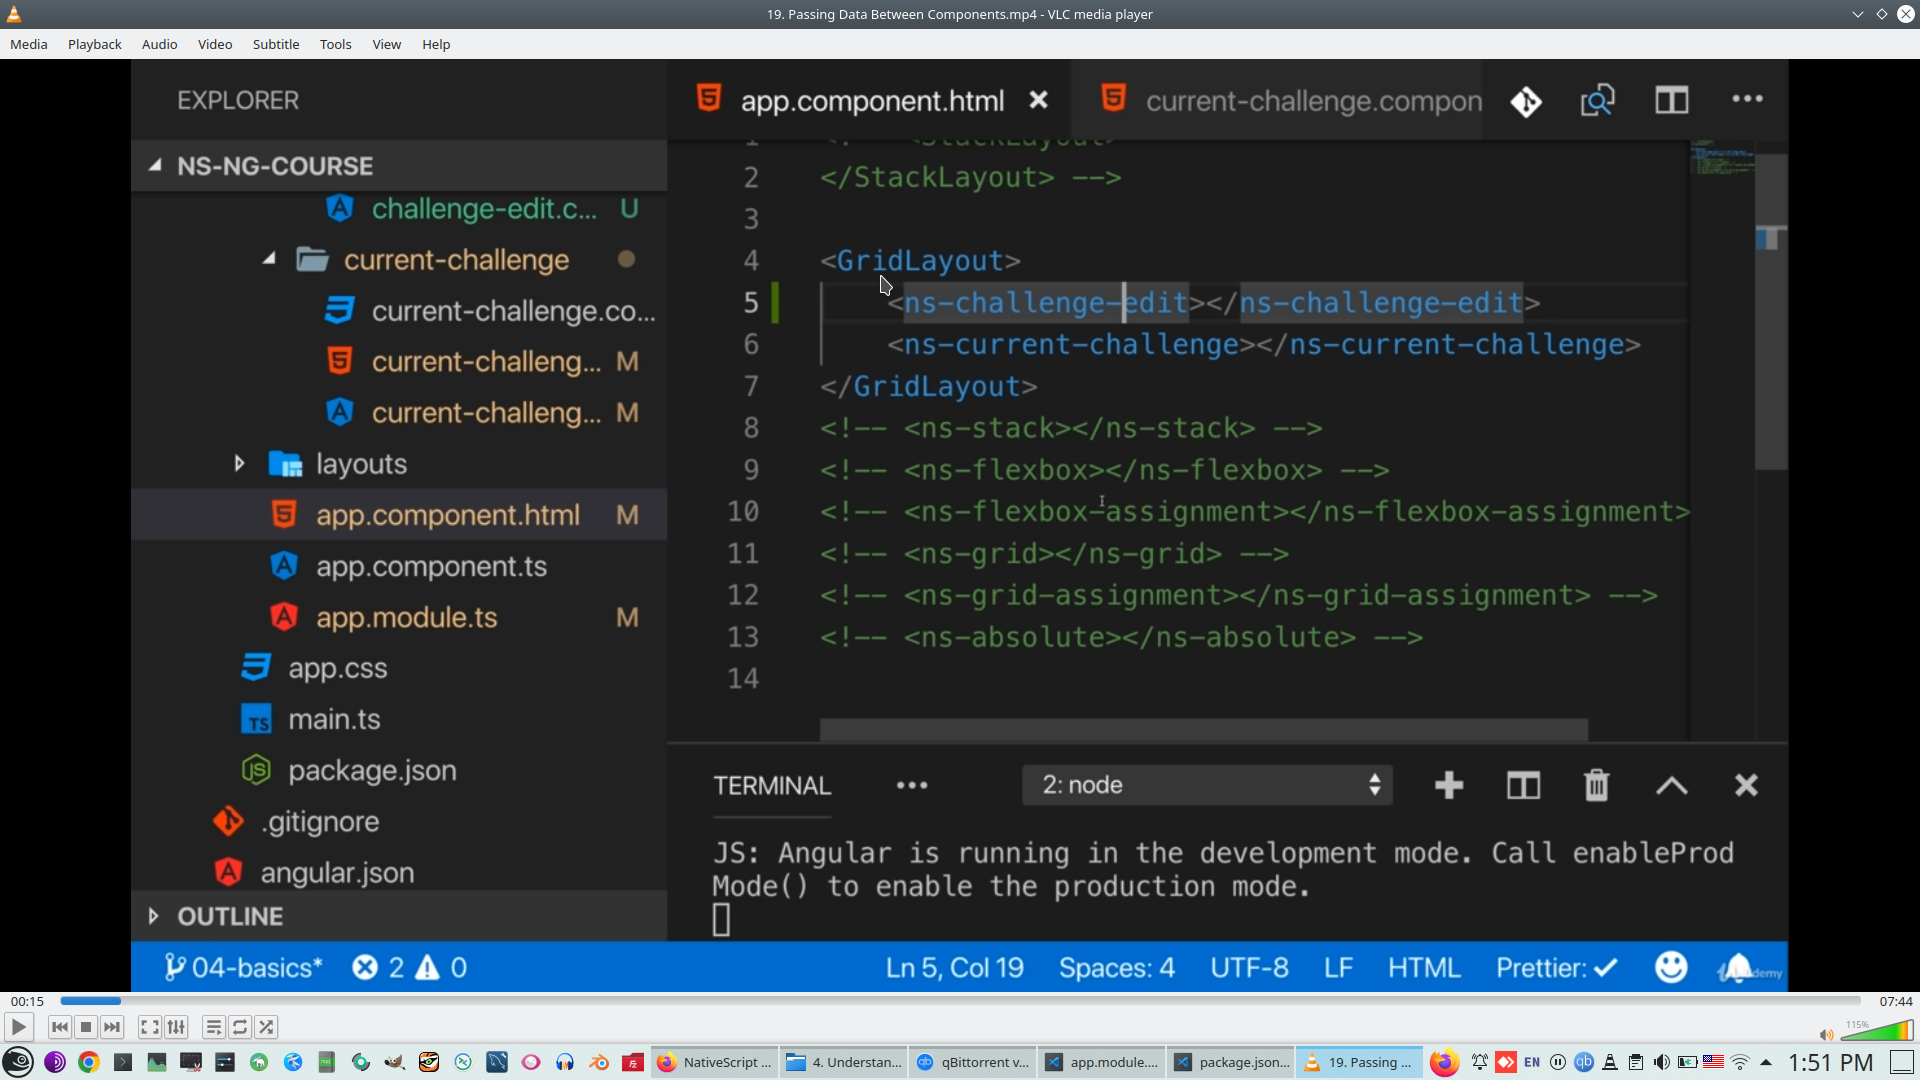This screenshot has width=1920, height=1080.
Task: Open the feedback smiley in the status bar
Action: coord(1671,967)
